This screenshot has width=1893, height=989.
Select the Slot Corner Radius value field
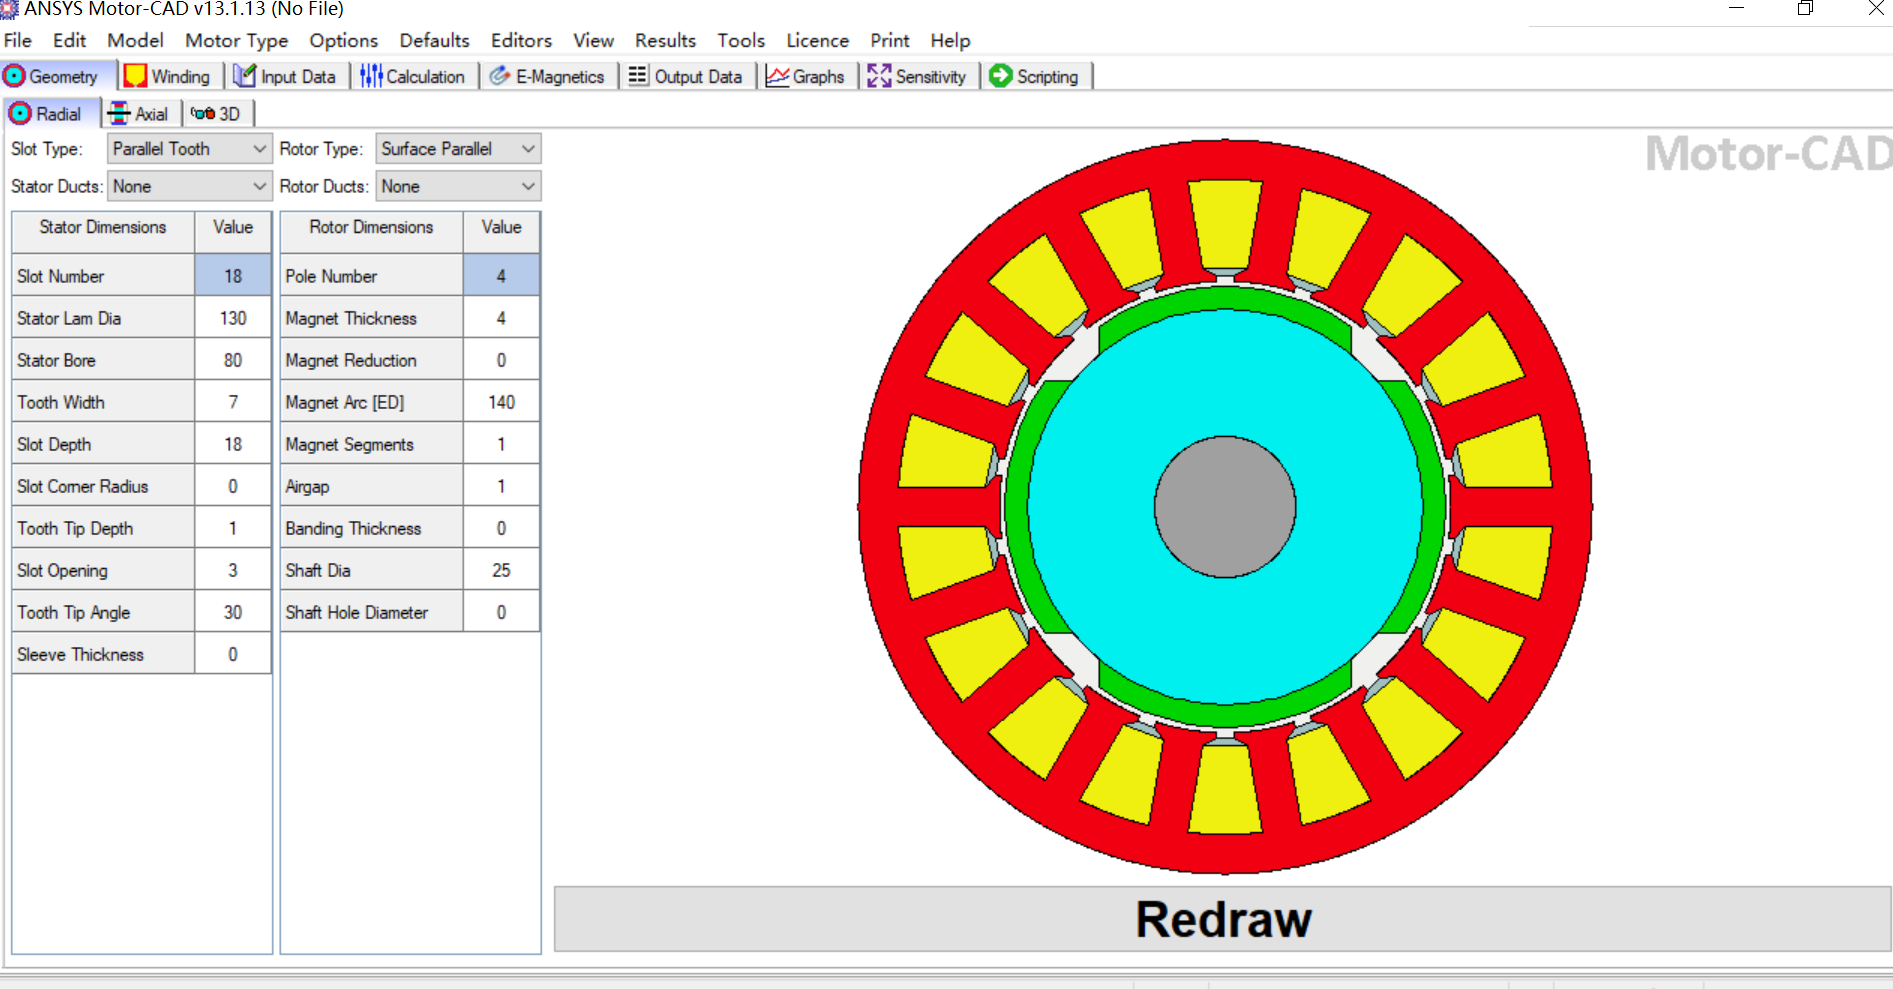(233, 486)
